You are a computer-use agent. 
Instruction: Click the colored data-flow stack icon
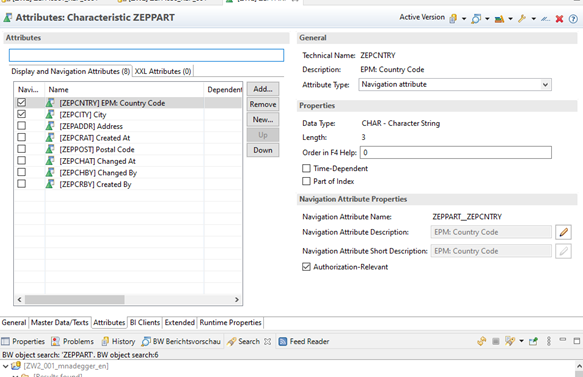[499, 19]
